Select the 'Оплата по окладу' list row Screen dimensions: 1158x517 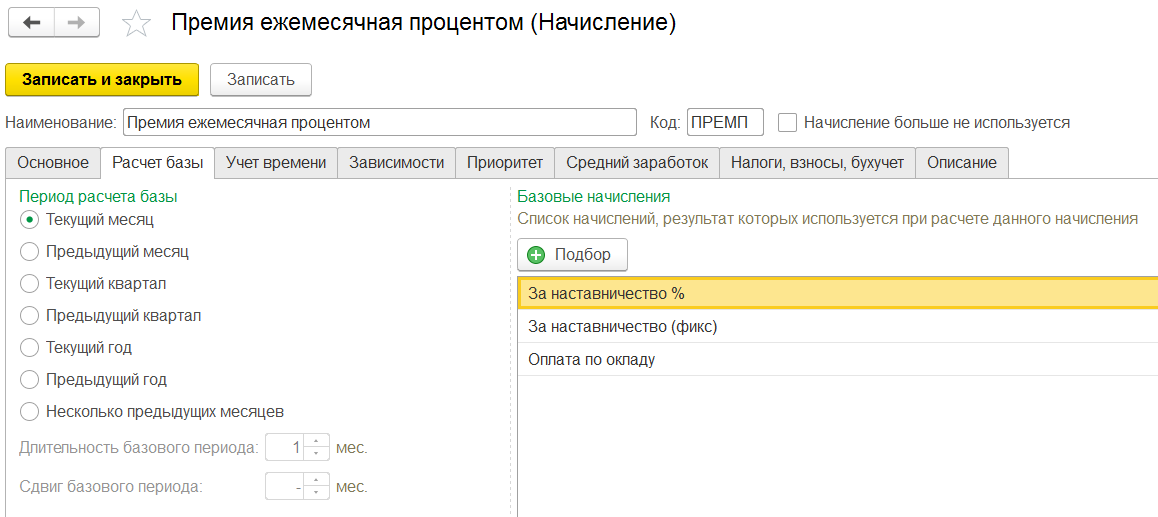pyautogui.click(x=591, y=359)
